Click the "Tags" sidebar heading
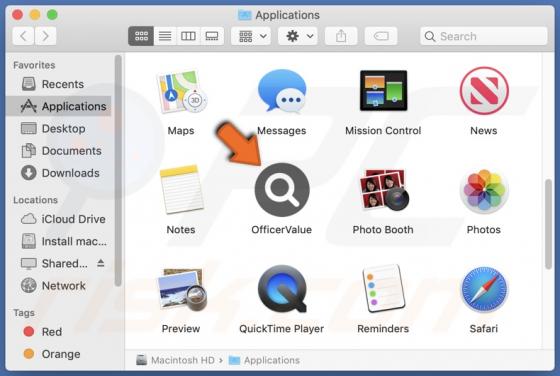Viewport: 560px width, 376px height. (x=24, y=313)
